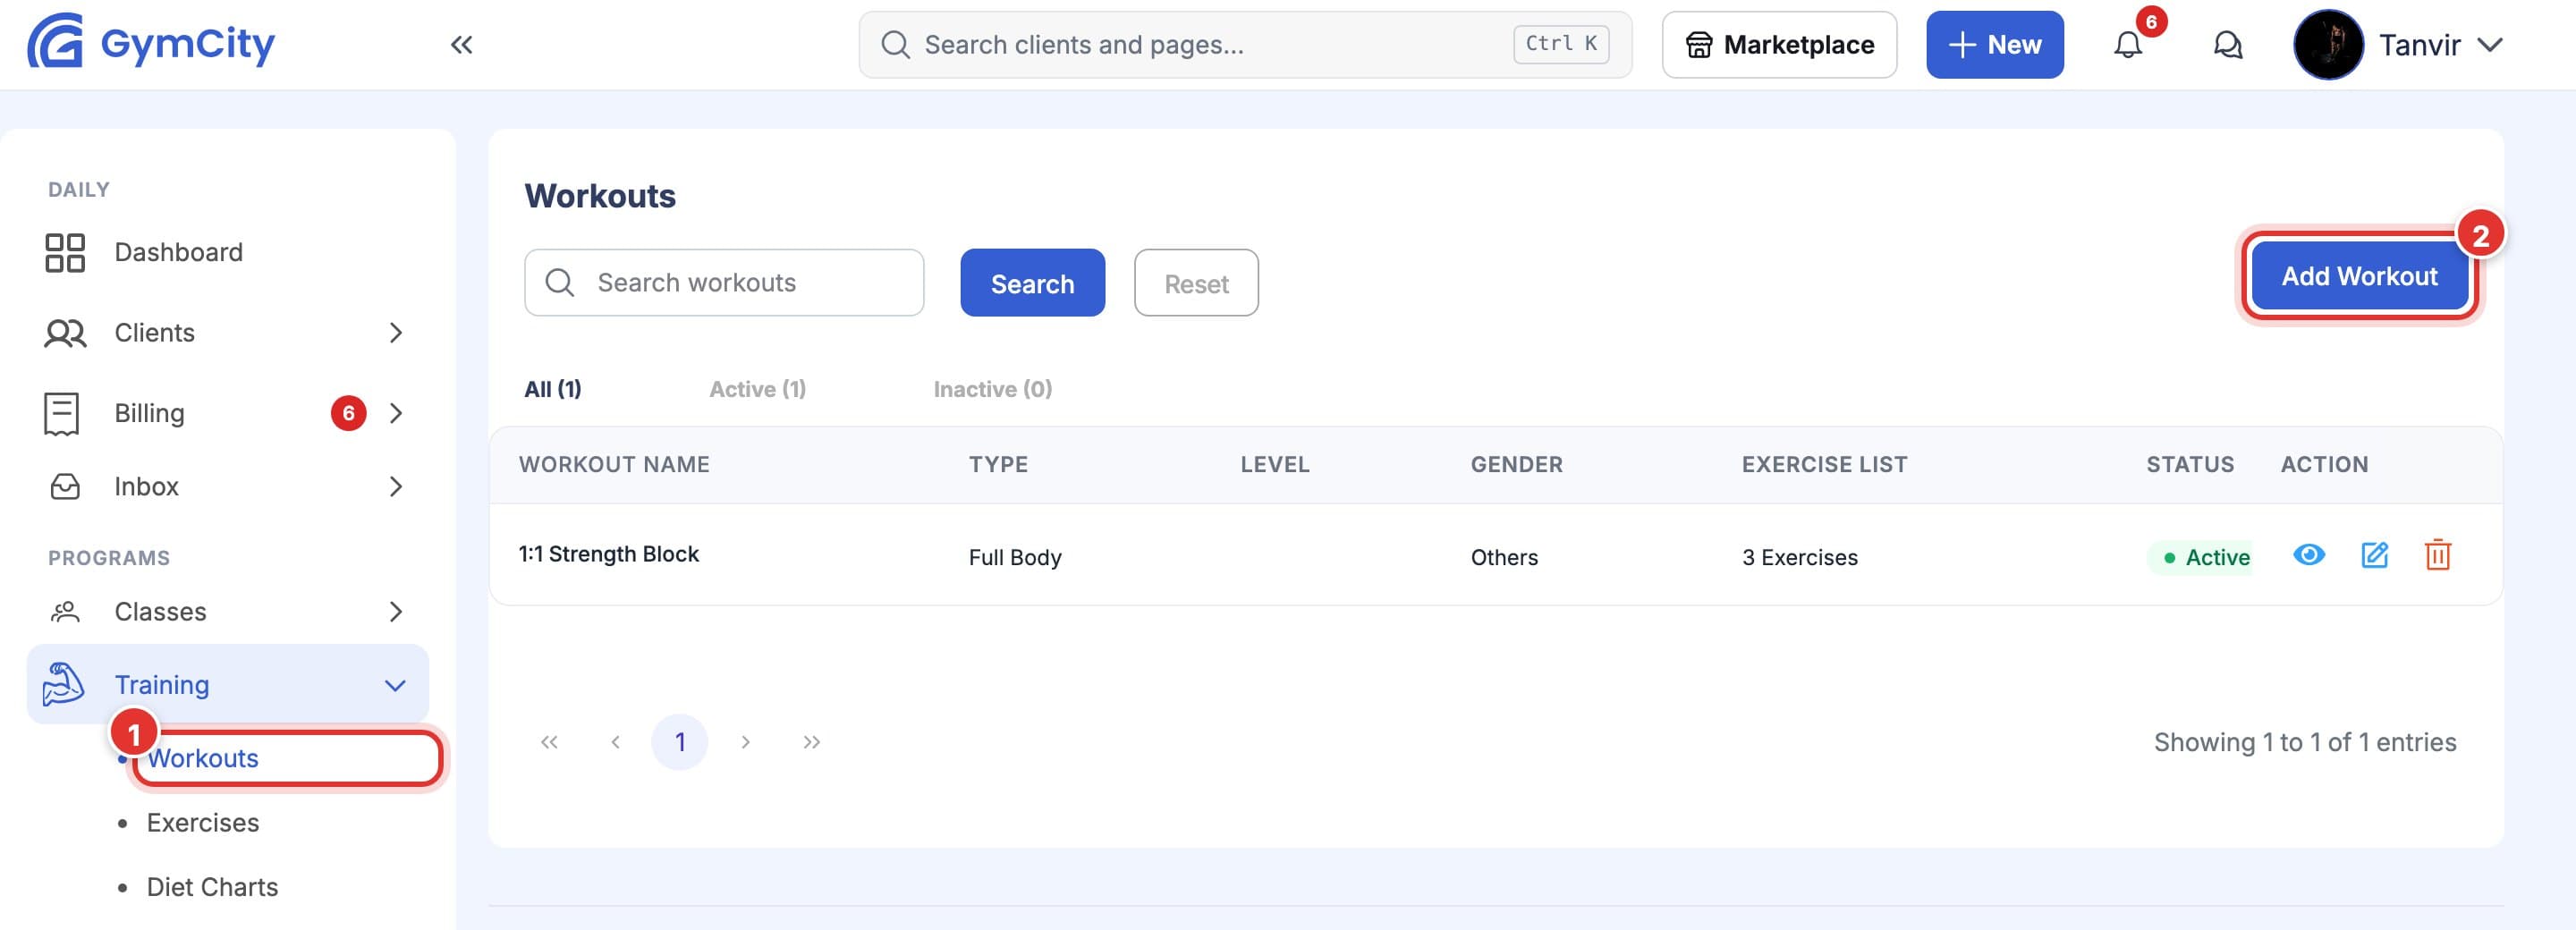This screenshot has width=2576, height=930.
Task: View 1:1 Strength Block with eye icon
Action: (x=2308, y=555)
